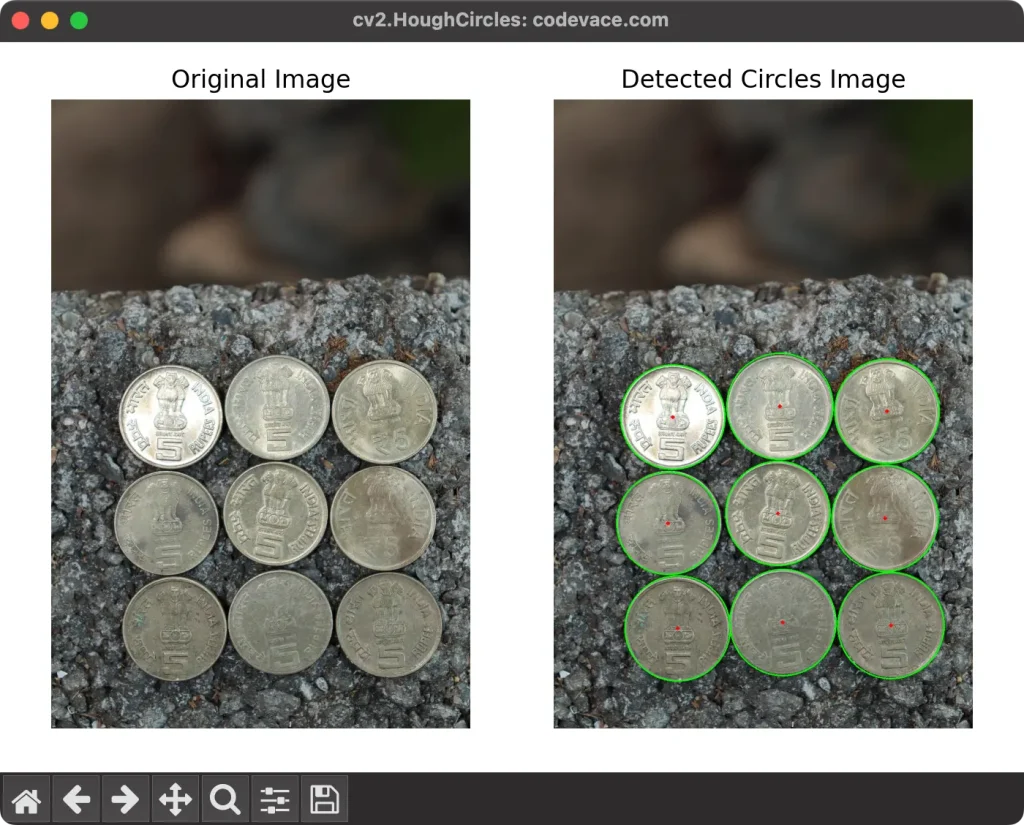Open the Configure subplots sliders icon
The height and width of the screenshot is (825, 1024).
[275, 799]
